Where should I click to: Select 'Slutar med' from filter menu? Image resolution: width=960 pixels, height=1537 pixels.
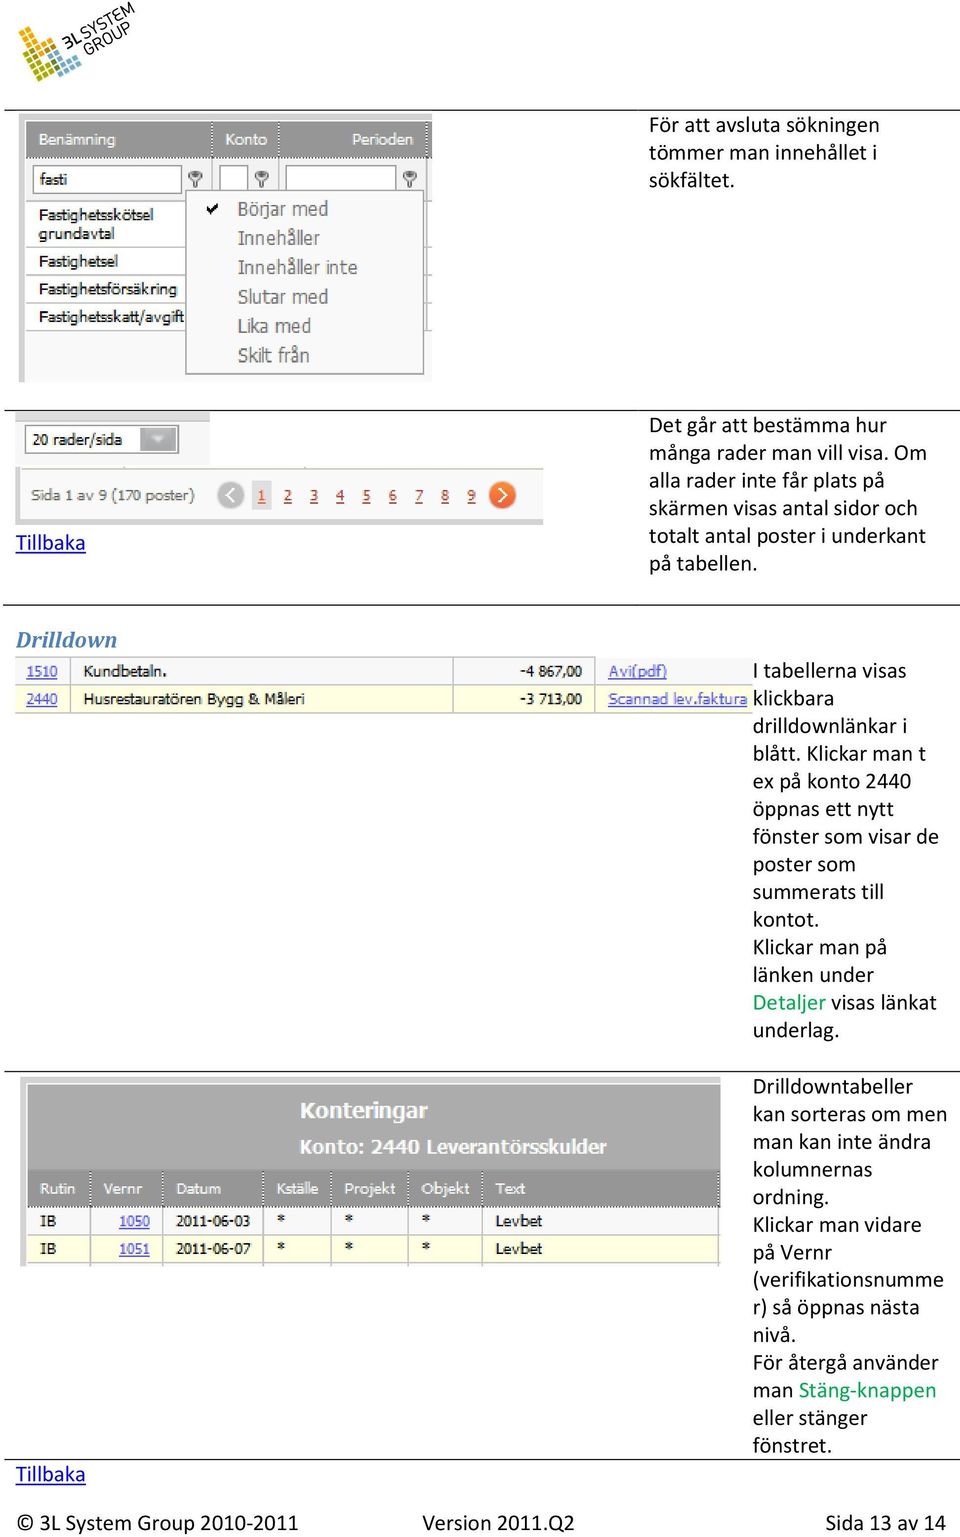pos(282,297)
